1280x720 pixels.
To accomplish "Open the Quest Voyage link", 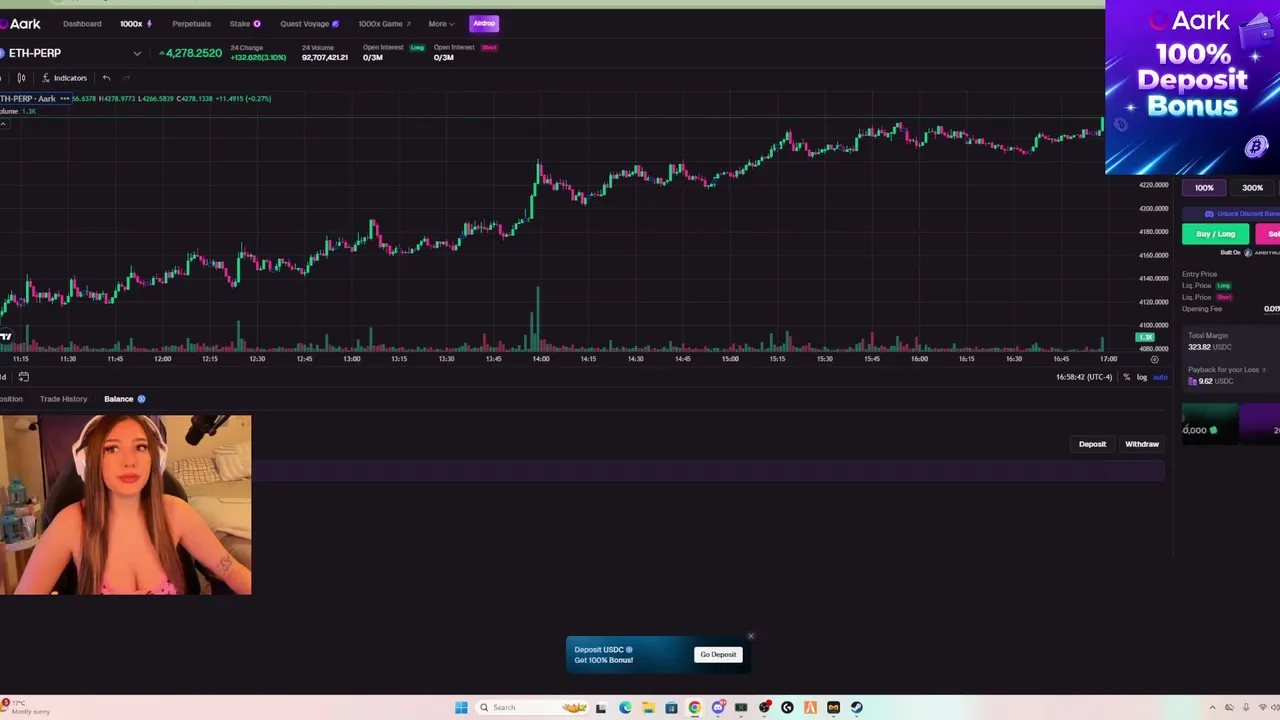I will coord(309,23).
